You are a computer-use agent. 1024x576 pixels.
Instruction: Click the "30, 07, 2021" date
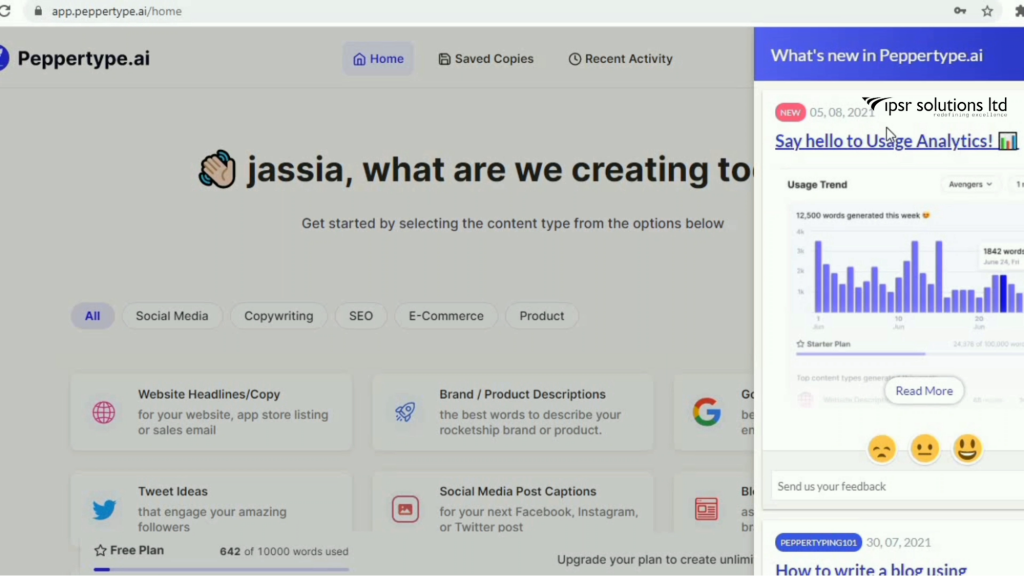[x=898, y=543]
